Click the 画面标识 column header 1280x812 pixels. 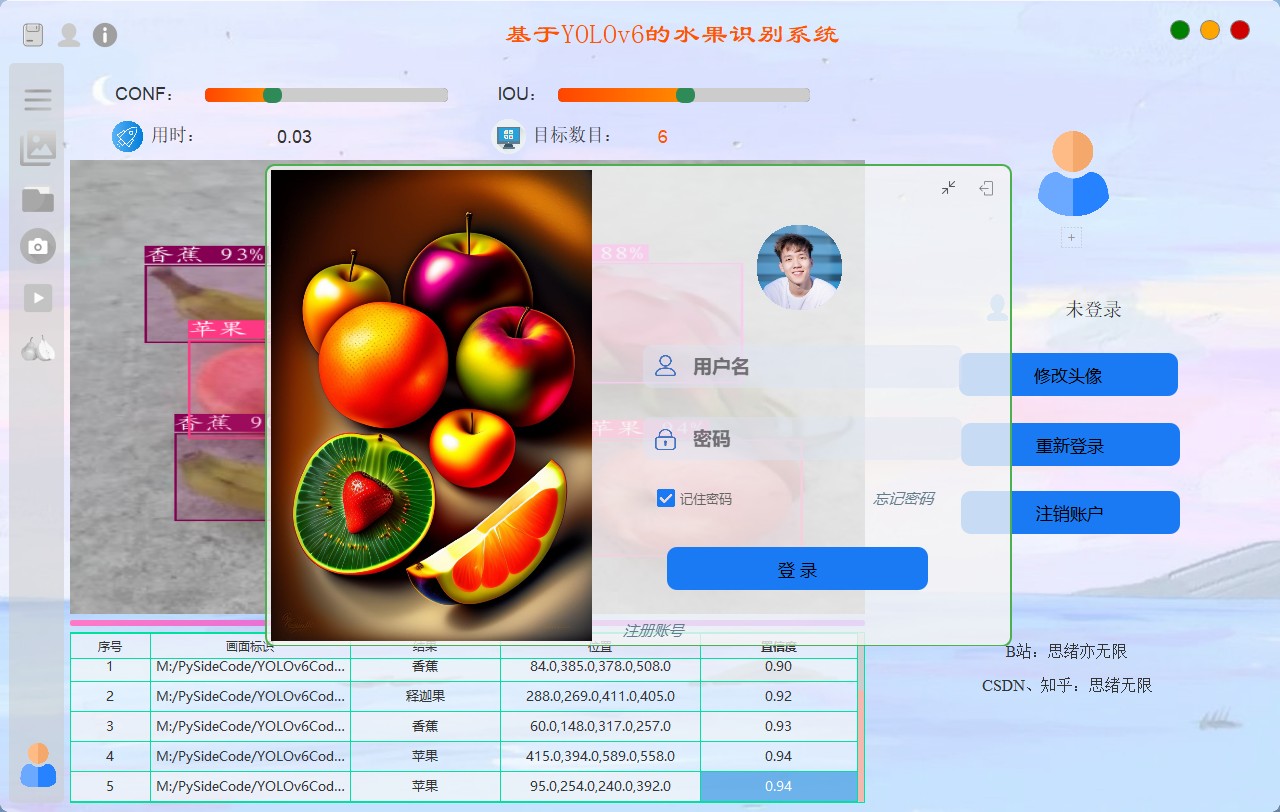pyautogui.click(x=250, y=646)
